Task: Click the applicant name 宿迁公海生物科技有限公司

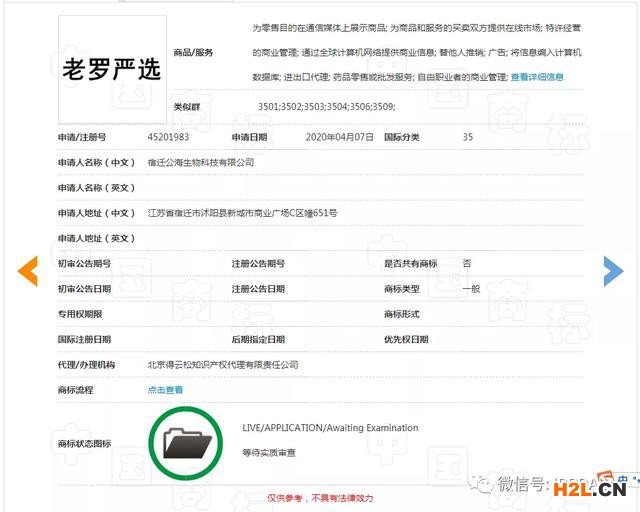Action: [200, 162]
